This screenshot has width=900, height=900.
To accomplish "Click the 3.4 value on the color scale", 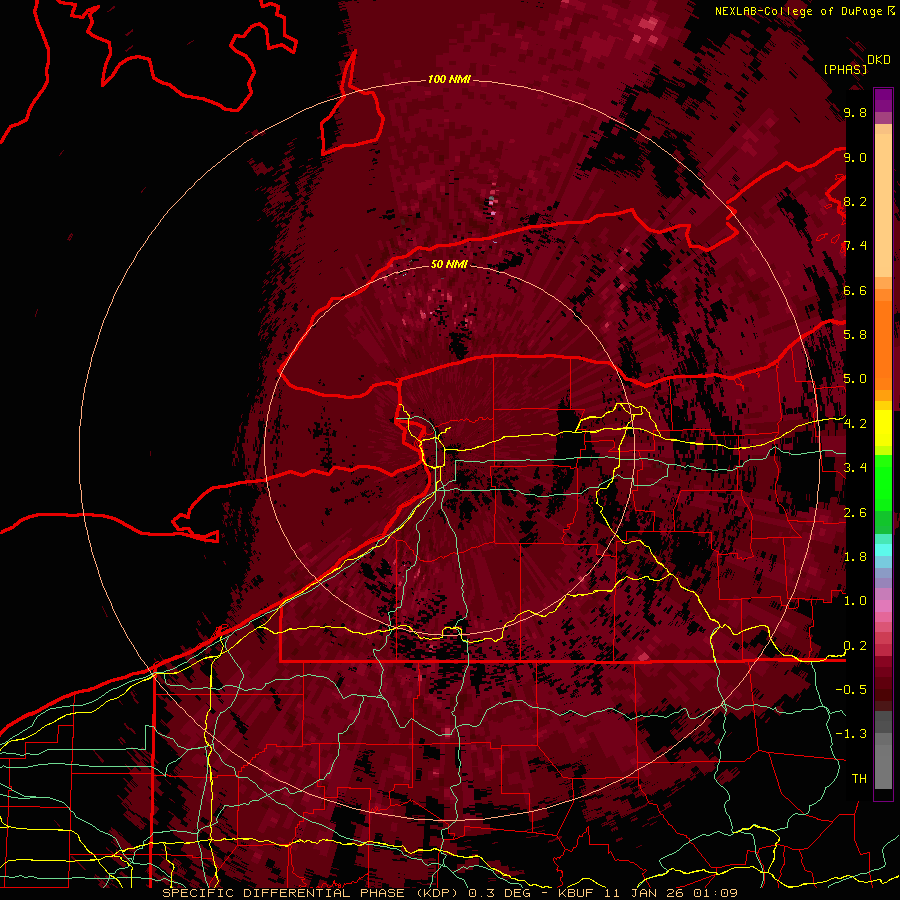I will pos(855,468).
